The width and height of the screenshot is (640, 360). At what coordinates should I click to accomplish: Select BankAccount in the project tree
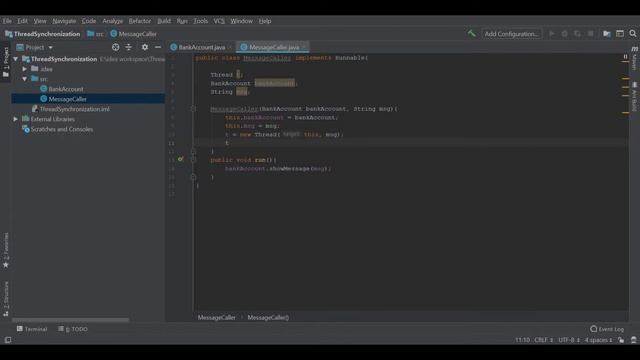pos(66,89)
